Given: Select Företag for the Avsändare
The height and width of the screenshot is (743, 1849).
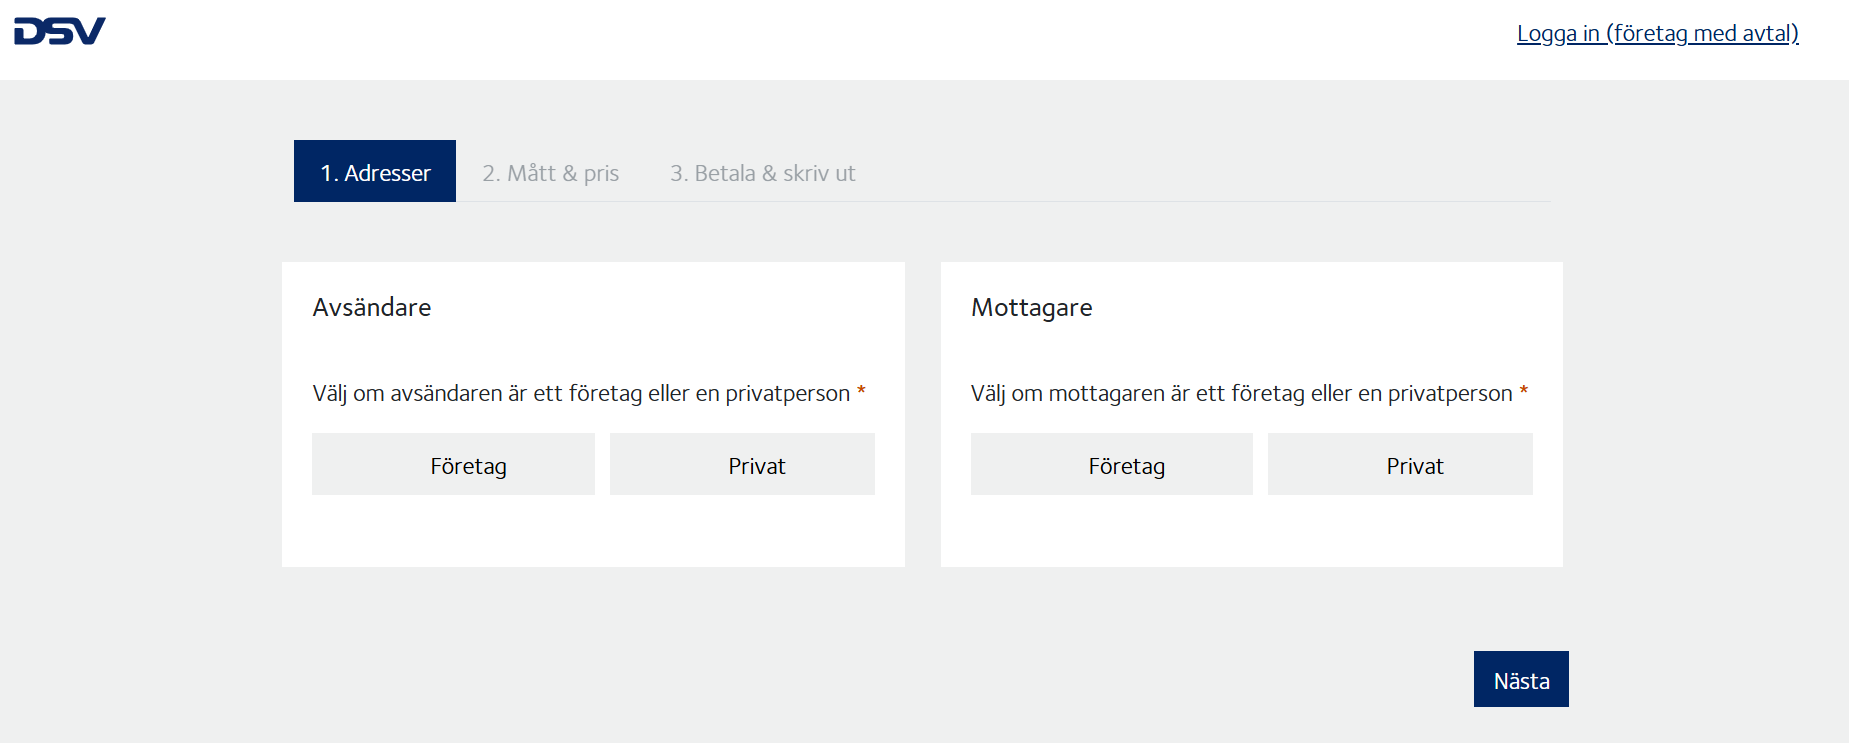Looking at the screenshot, I should (453, 465).
